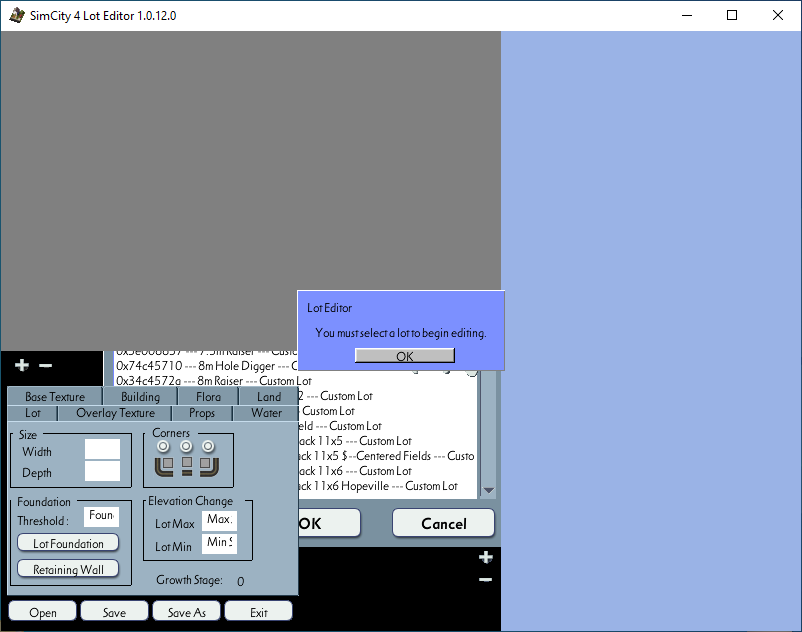Image resolution: width=802 pixels, height=632 pixels.
Task: Click the plus icon above Base Texture tab
Action: tap(21, 365)
